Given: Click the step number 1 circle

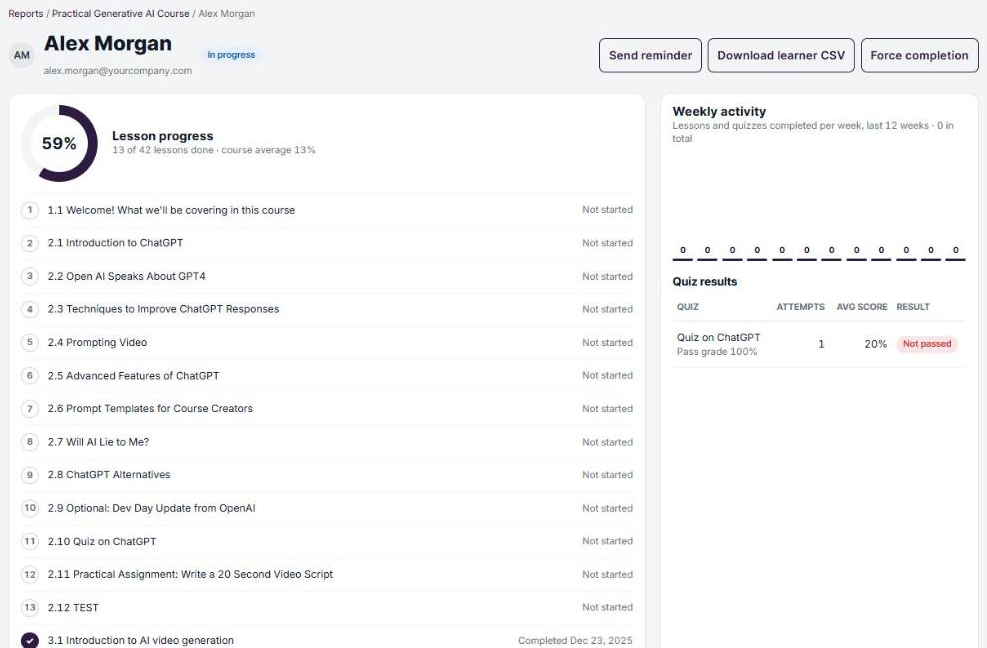Looking at the screenshot, I should (30, 210).
